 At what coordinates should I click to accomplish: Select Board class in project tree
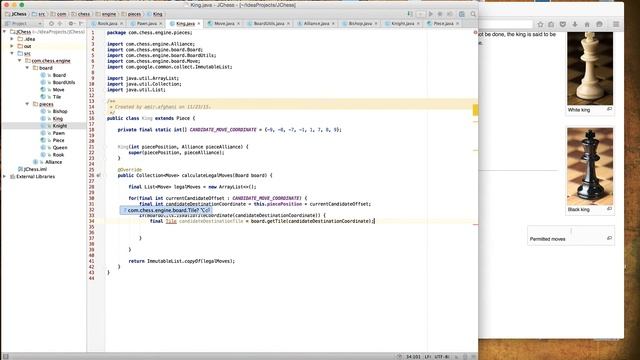(x=59, y=75)
